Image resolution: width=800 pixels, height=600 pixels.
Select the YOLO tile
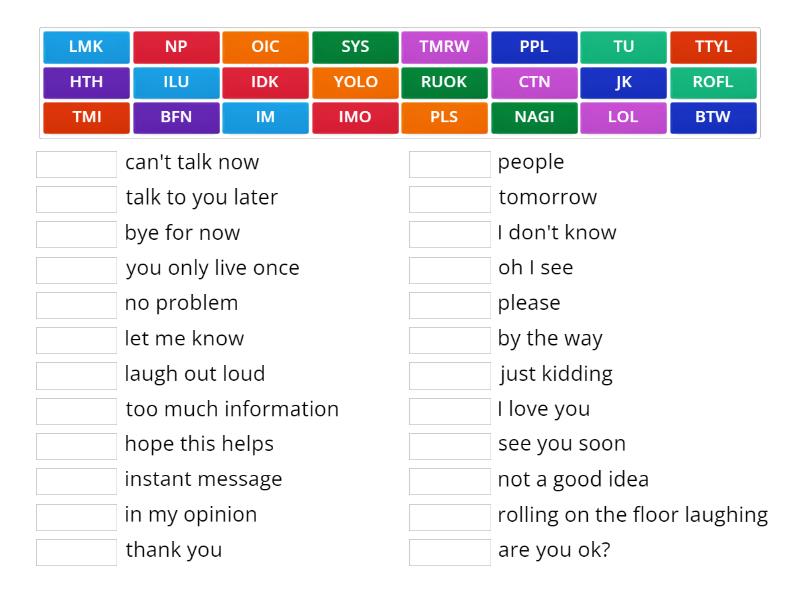point(355,82)
